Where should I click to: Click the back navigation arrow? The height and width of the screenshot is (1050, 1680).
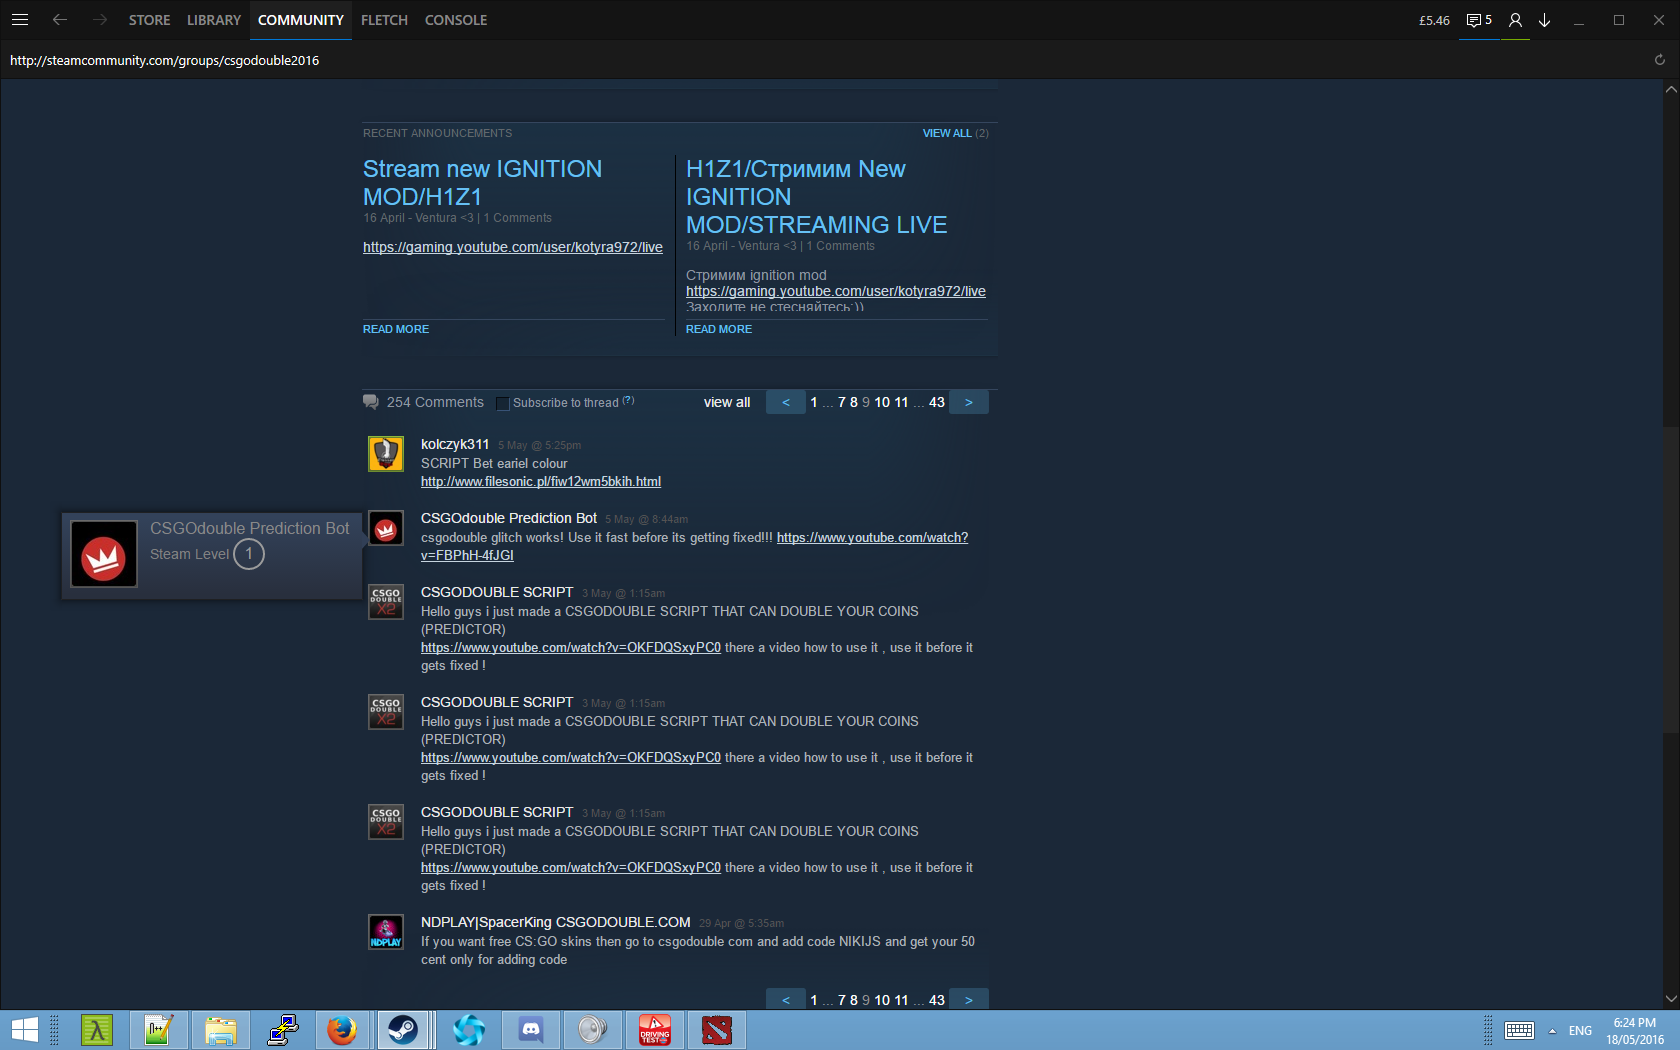click(60, 20)
